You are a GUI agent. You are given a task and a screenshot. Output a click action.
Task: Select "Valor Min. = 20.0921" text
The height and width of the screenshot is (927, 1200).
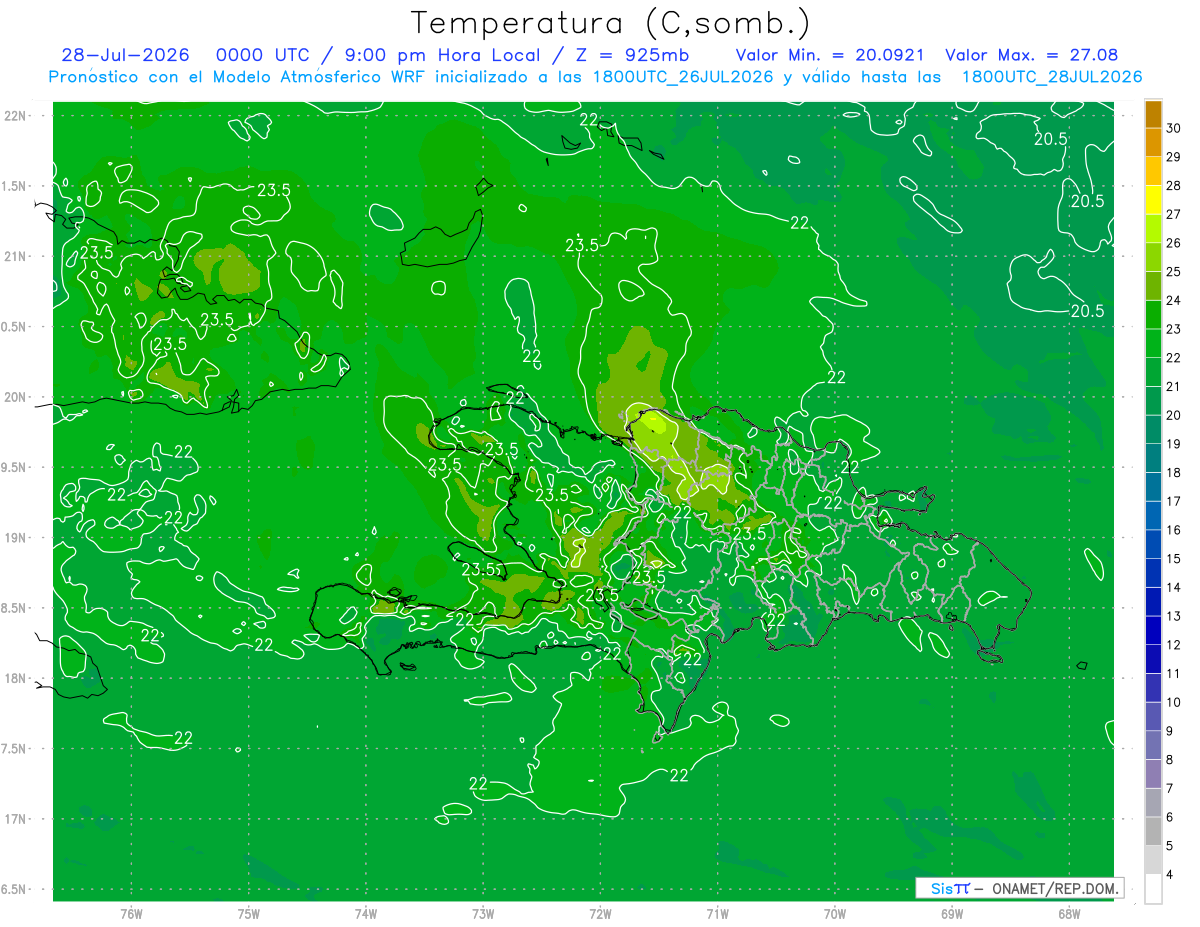[x=829, y=55]
